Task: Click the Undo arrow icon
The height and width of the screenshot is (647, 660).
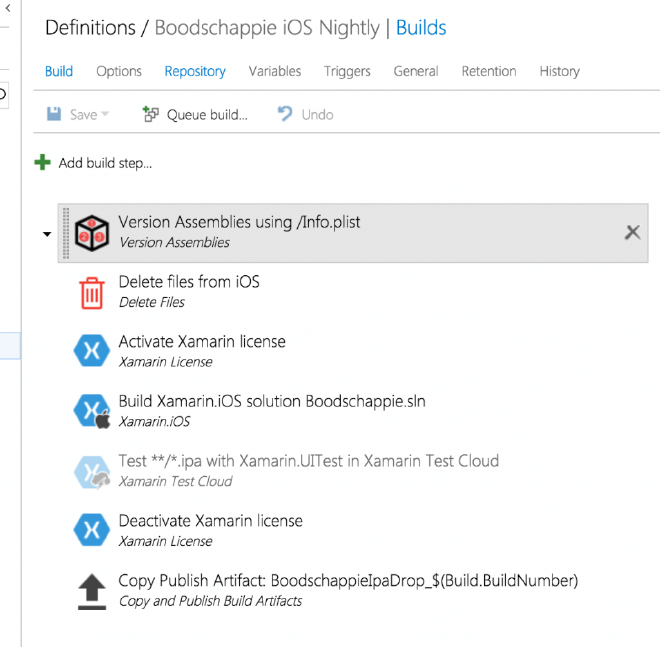Action: tap(285, 114)
